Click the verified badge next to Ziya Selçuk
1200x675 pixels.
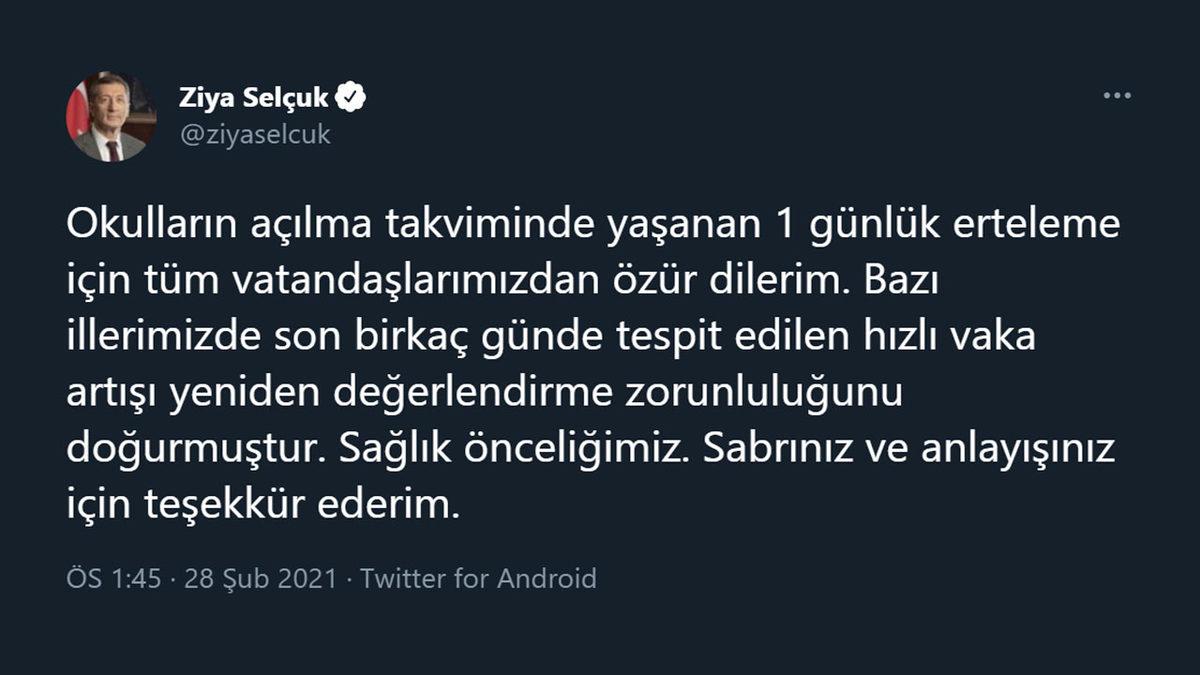(348, 95)
